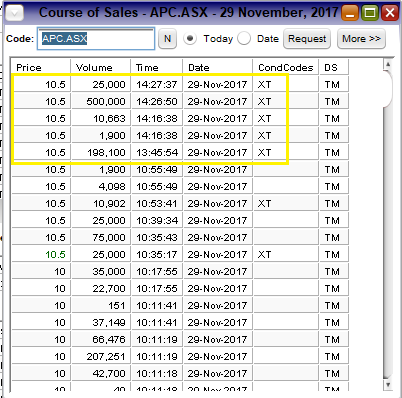The image size is (402, 398).
Task: Sort by the Date column header
Action: coord(218,67)
